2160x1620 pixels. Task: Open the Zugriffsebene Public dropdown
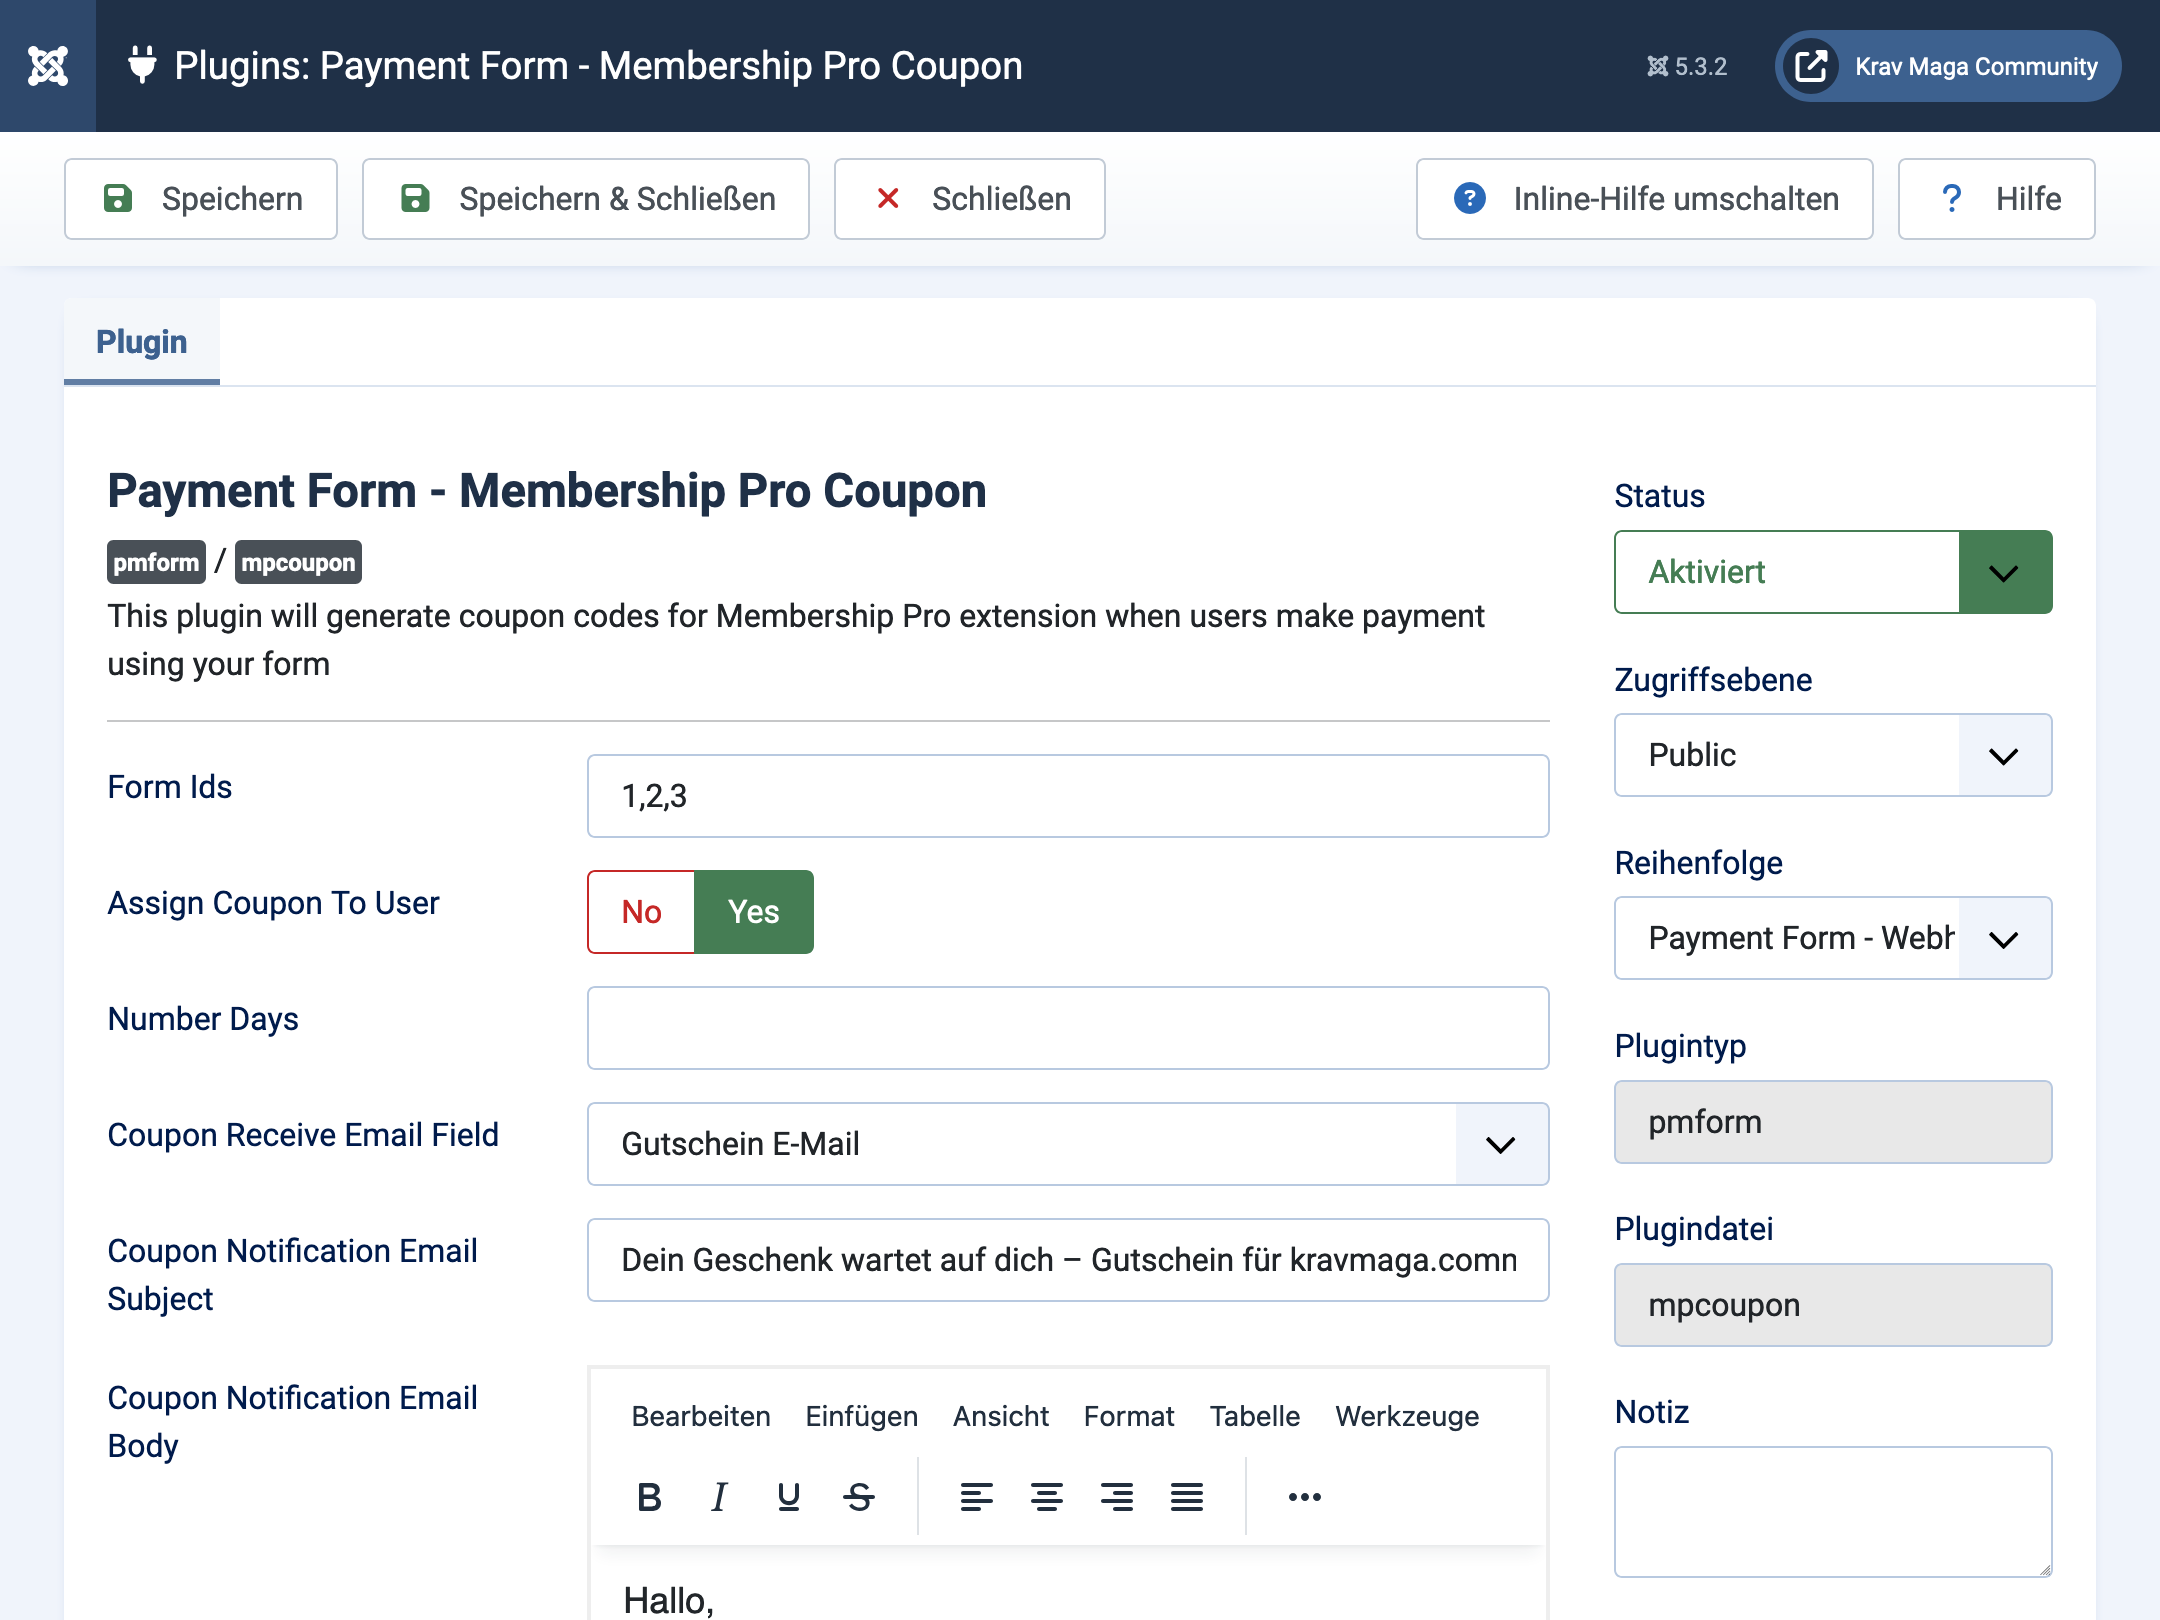1833,755
